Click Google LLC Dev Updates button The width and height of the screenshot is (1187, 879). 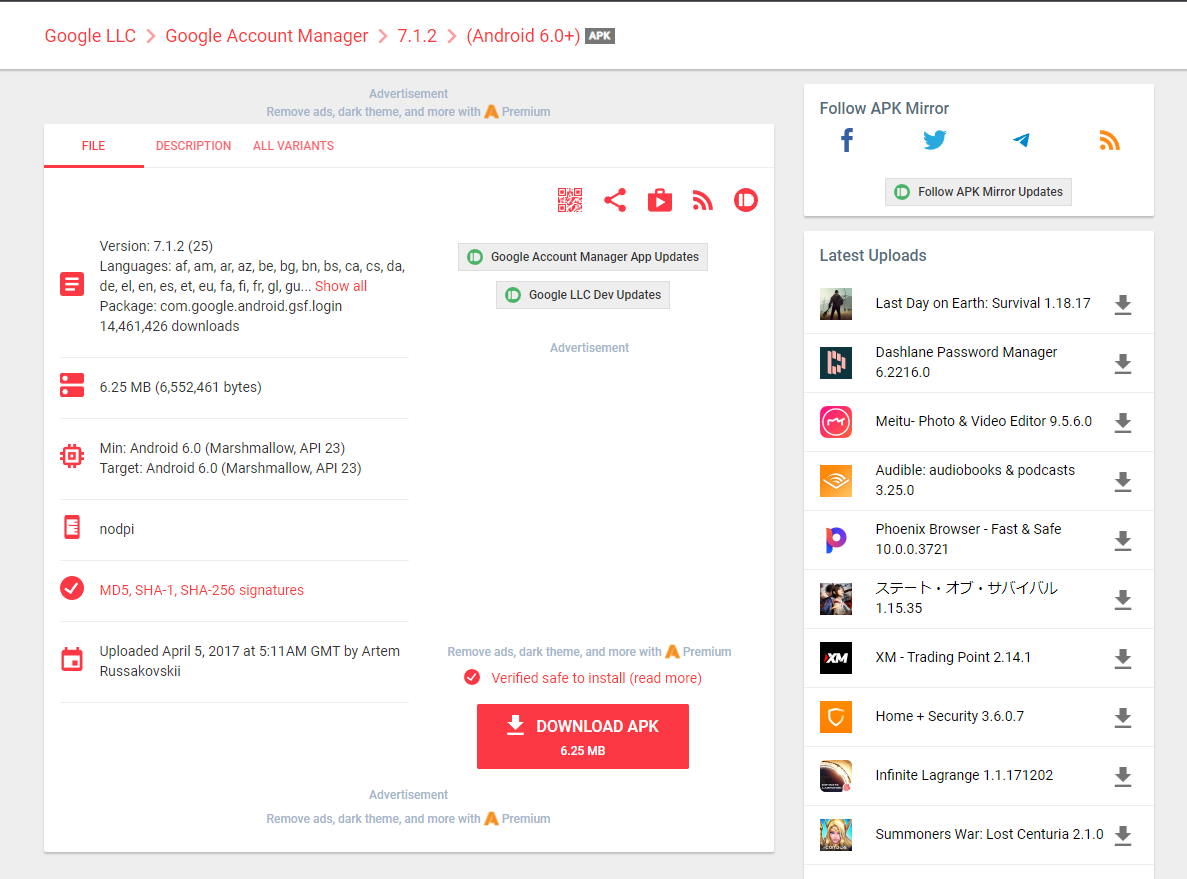coord(583,295)
